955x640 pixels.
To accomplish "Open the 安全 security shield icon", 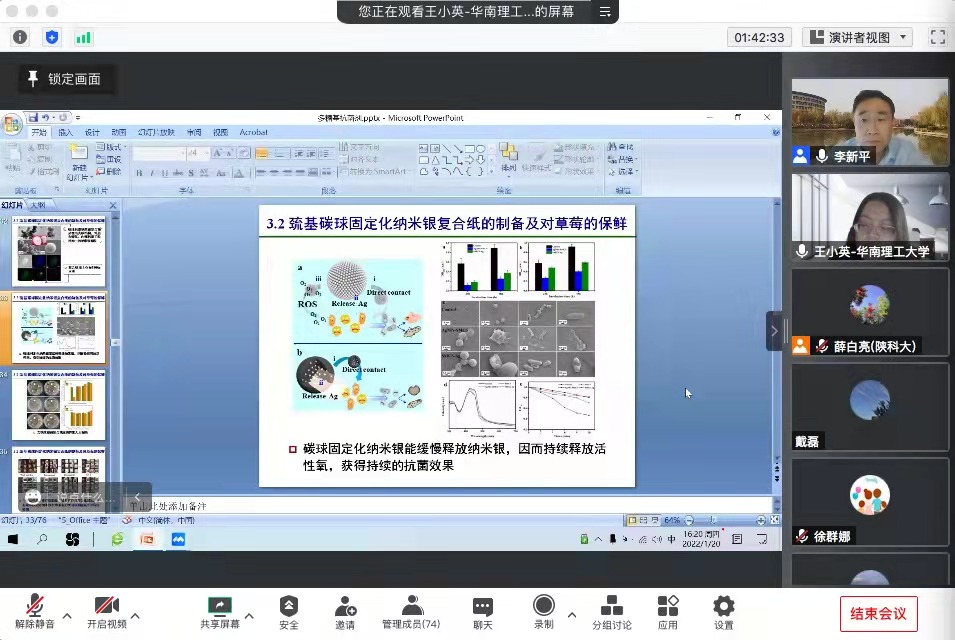I will [289, 606].
